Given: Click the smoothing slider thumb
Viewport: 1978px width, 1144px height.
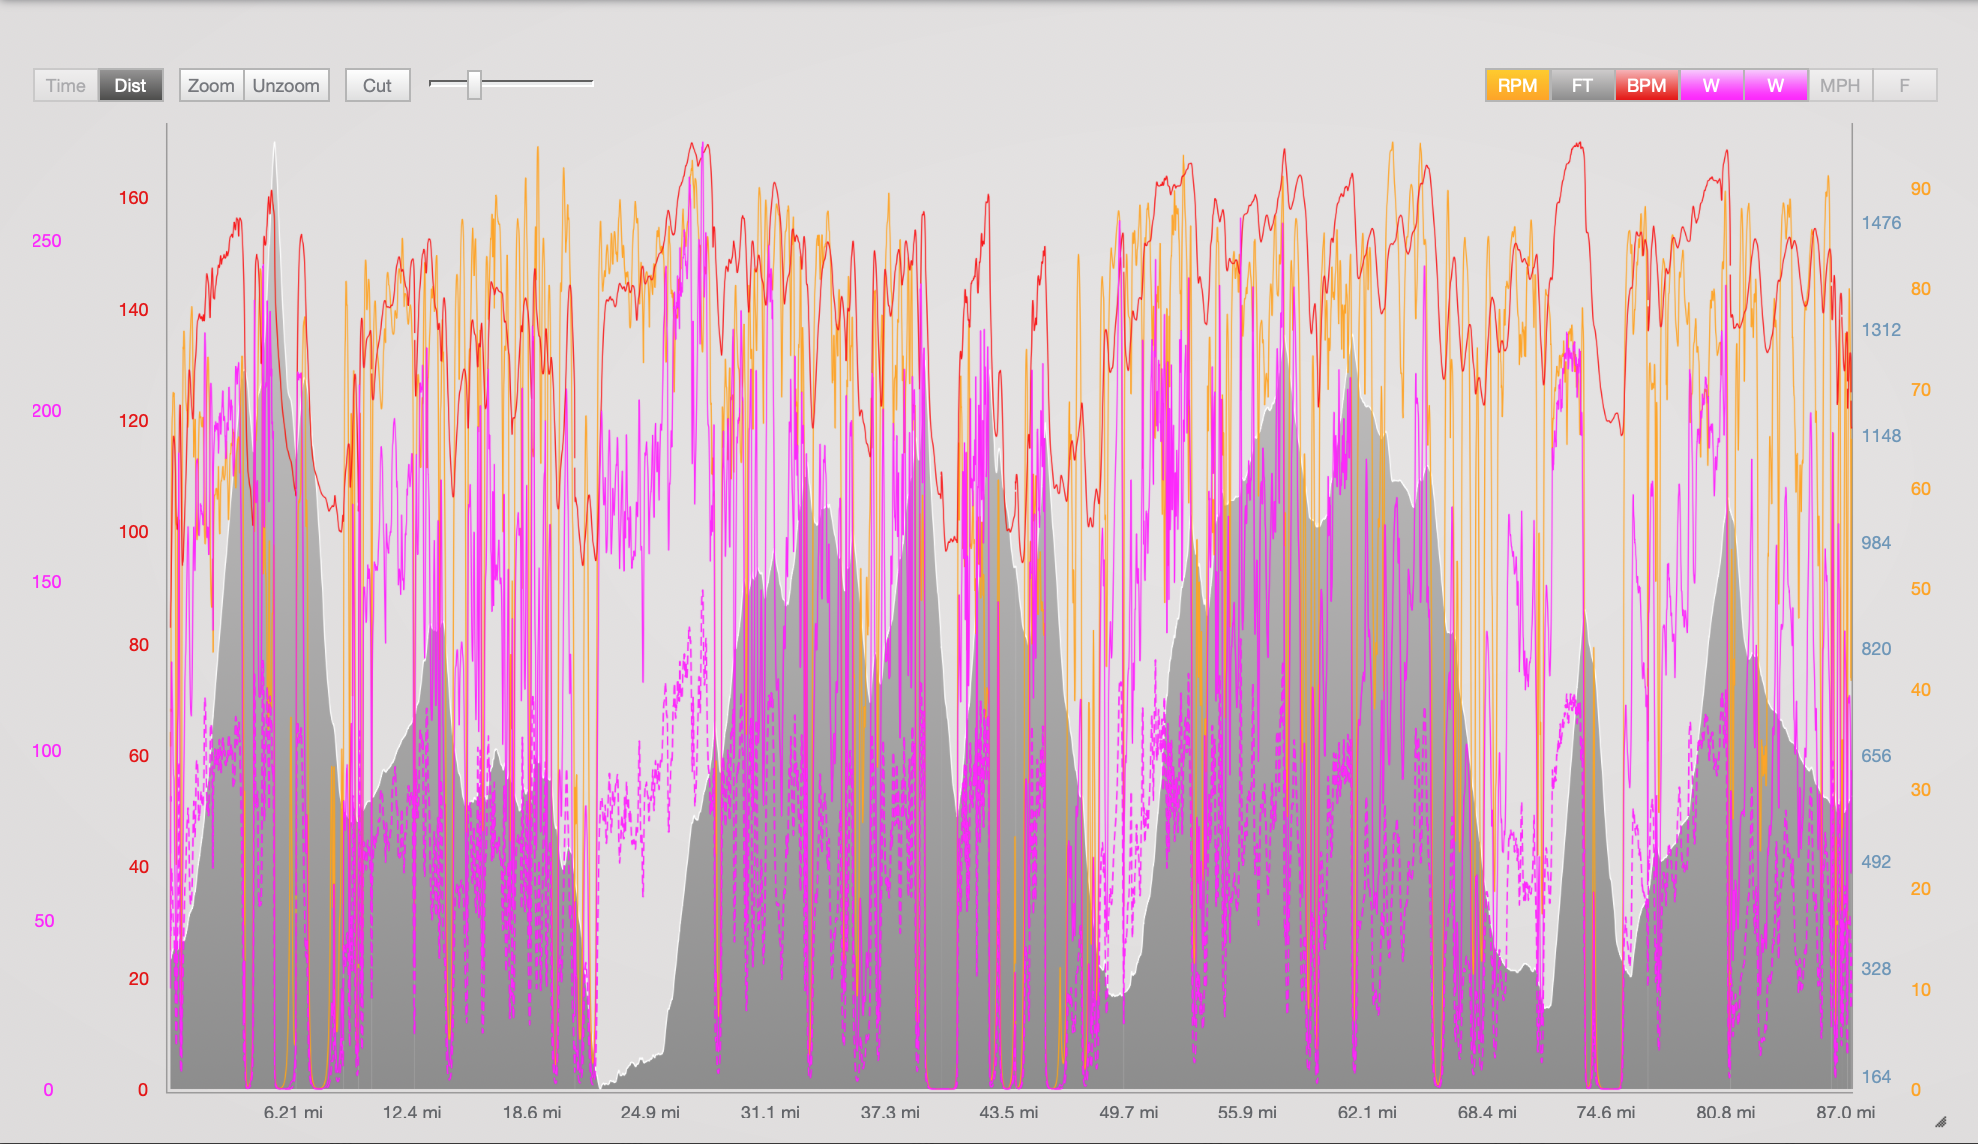Looking at the screenshot, I should point(475,85).
